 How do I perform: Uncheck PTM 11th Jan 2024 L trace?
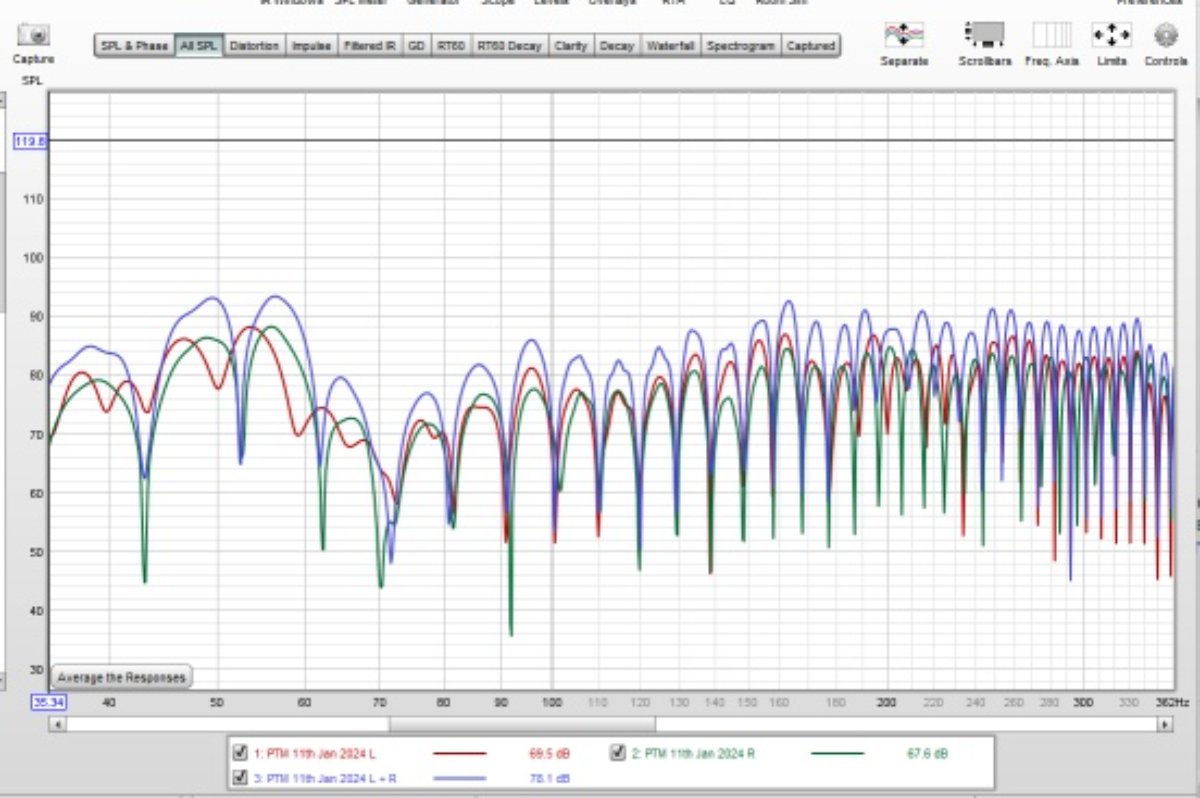(239, 753)
